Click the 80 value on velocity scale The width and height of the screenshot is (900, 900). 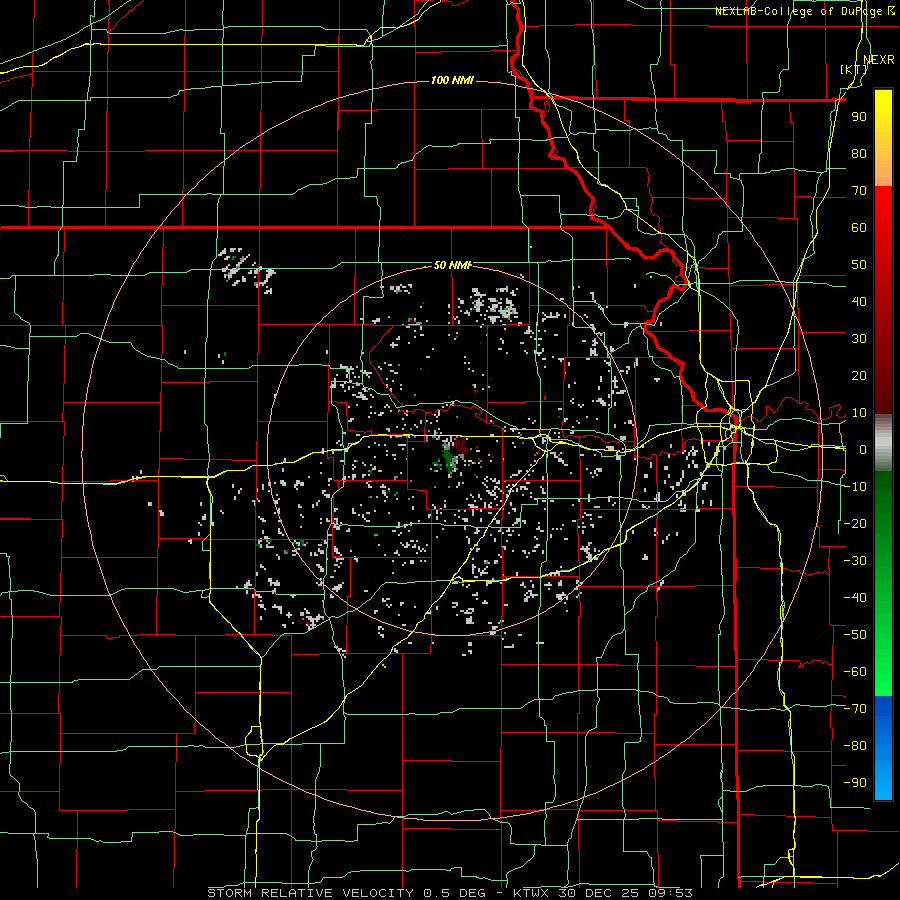[x=859, y=154]
